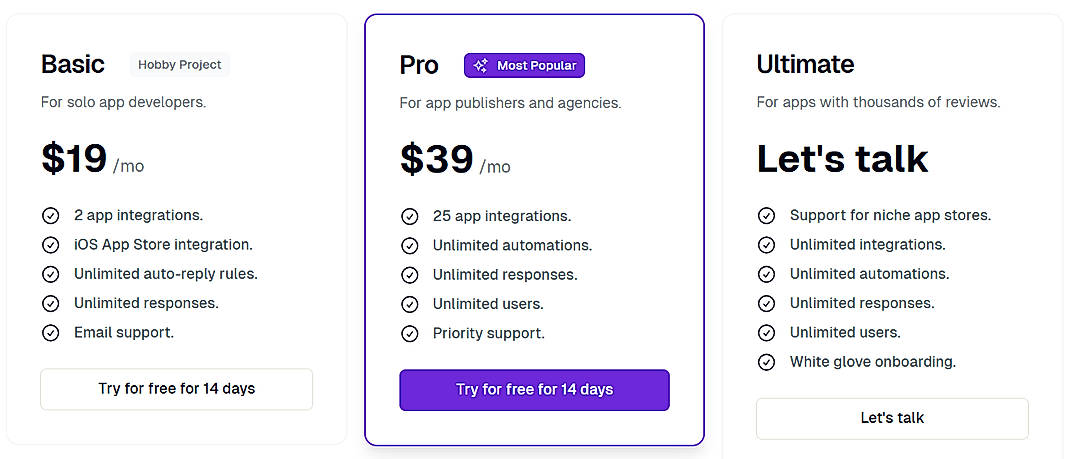Click checkmark icon next to Unlimited auto-reply rules
Screen dimensions: 1070x459
tap(50, 274)
